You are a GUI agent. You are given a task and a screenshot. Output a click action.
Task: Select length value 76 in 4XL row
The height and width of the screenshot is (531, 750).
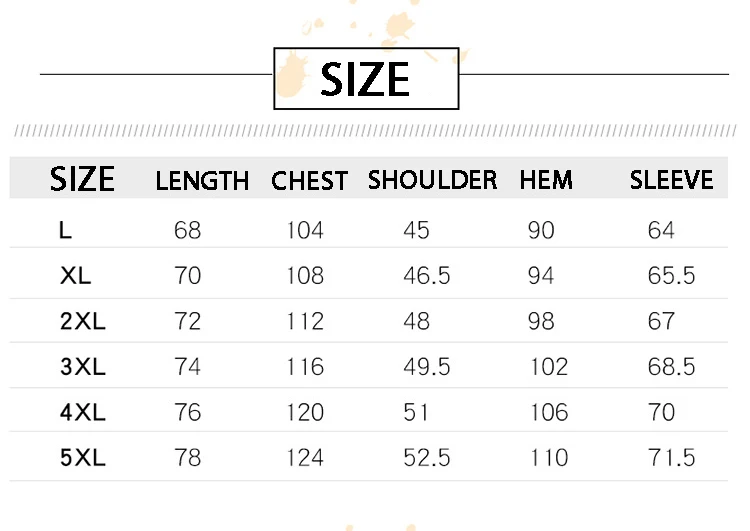click(x=187, y=412)
